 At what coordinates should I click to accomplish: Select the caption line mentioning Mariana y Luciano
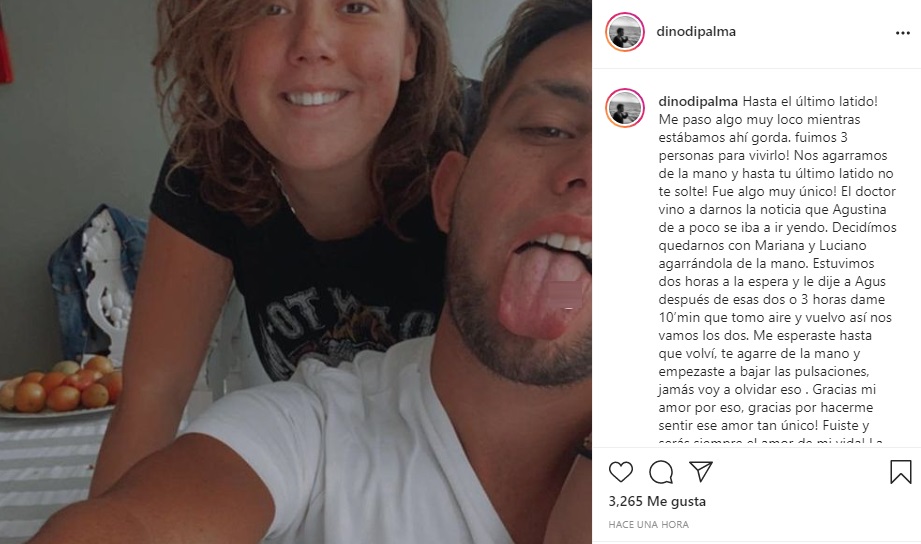point(762,245)
